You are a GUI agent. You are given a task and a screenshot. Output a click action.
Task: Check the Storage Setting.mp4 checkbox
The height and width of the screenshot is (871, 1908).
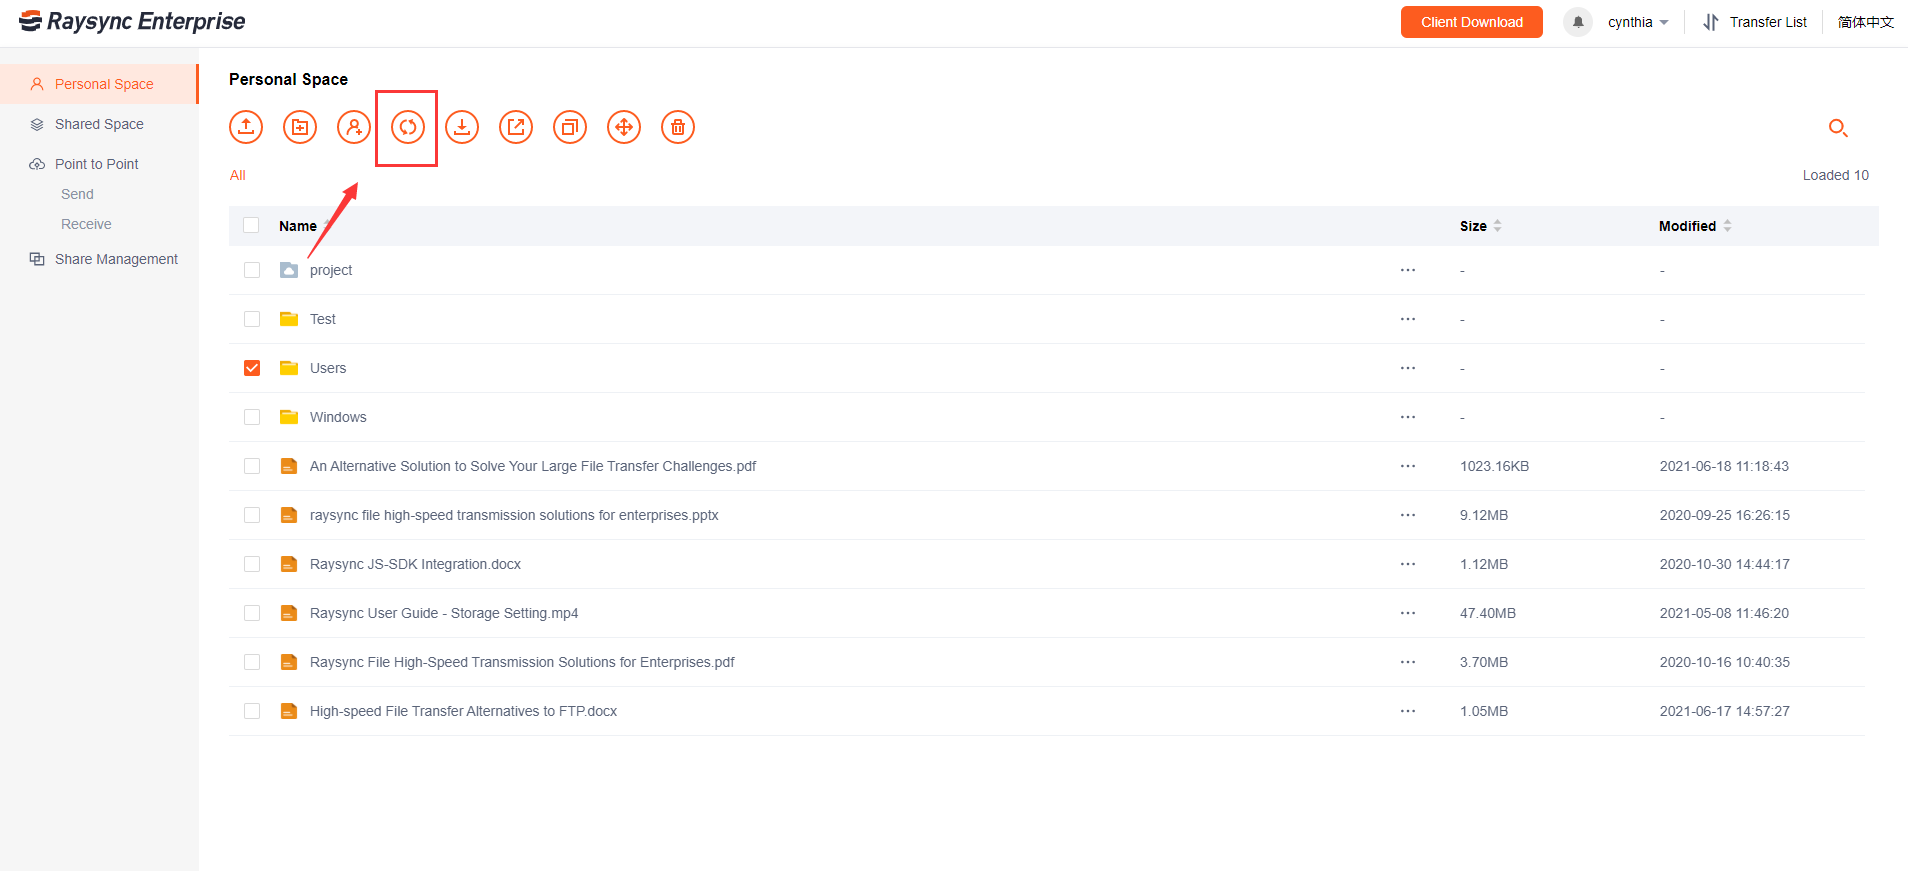[252, 613]
